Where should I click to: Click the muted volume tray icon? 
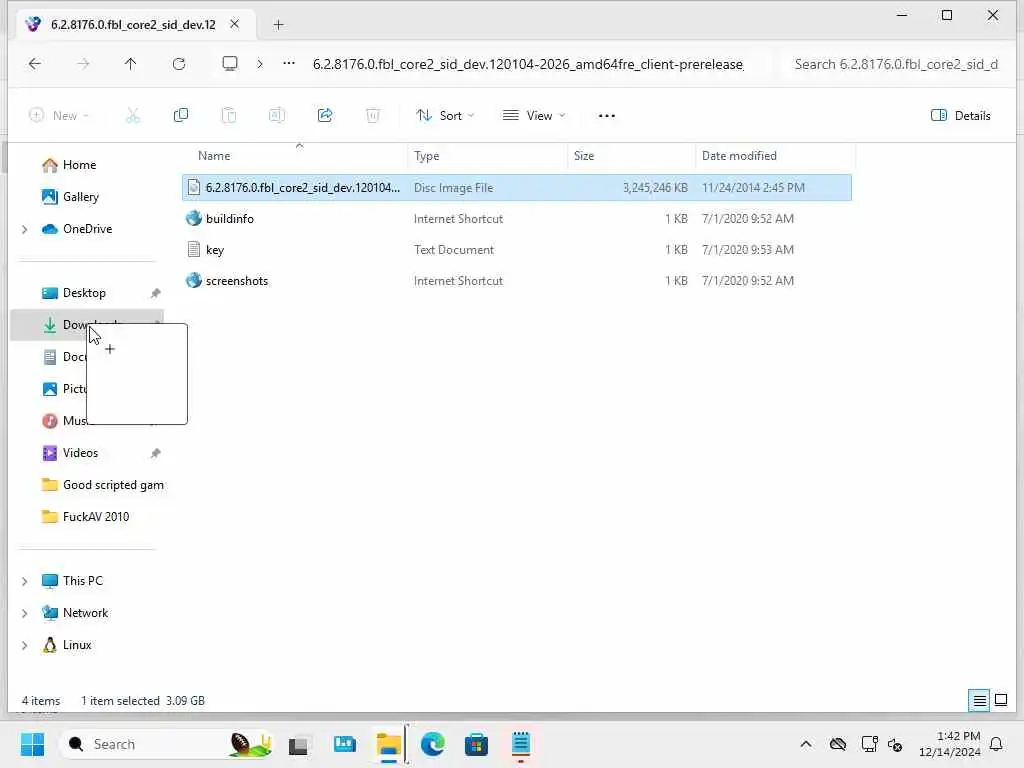pos(895,744)
